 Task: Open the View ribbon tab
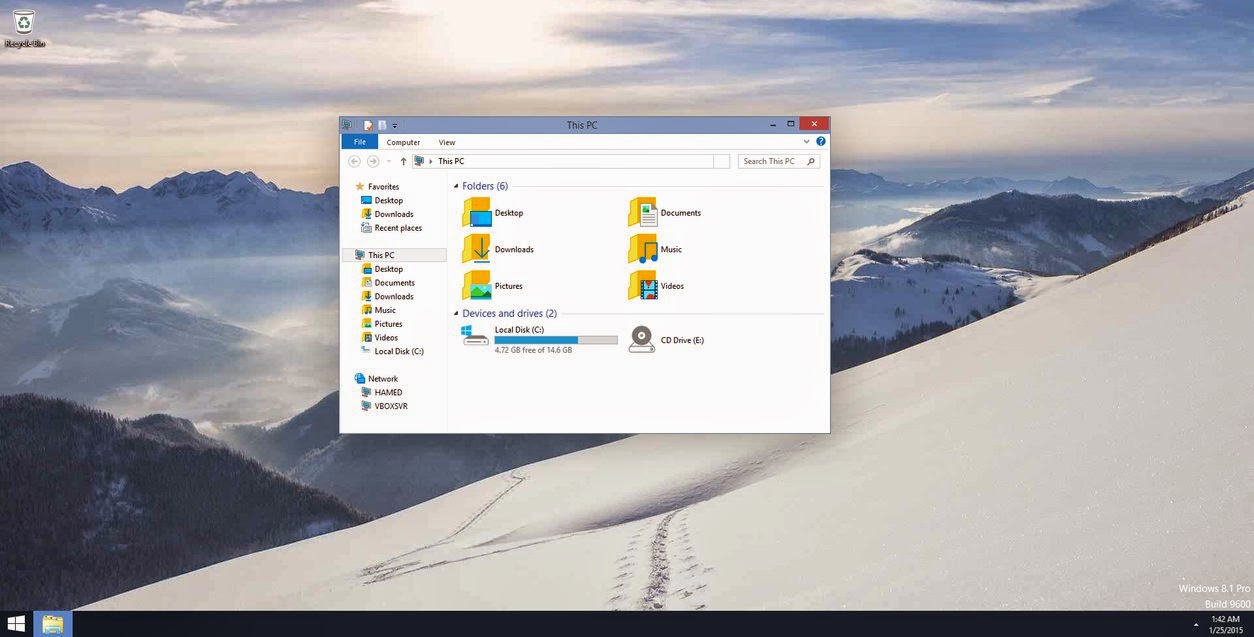pos(446,141)
